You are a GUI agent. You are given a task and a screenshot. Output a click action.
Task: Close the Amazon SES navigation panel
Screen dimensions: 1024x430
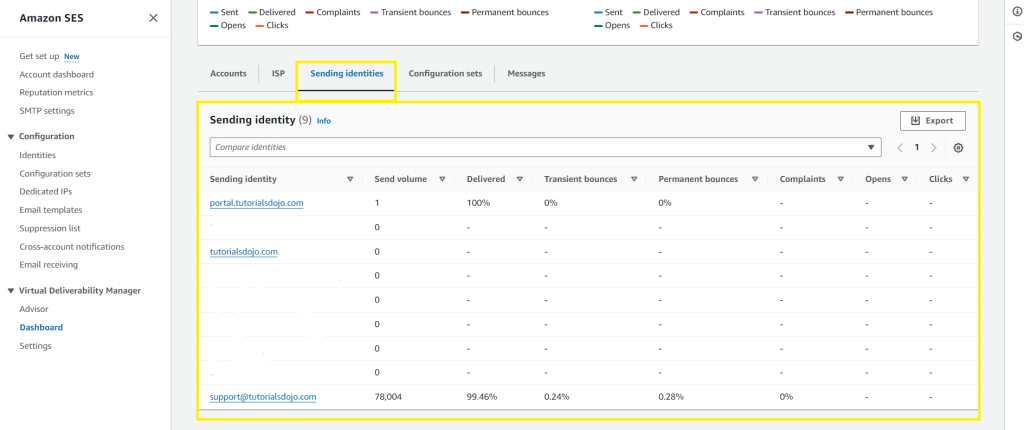point(153,18)
